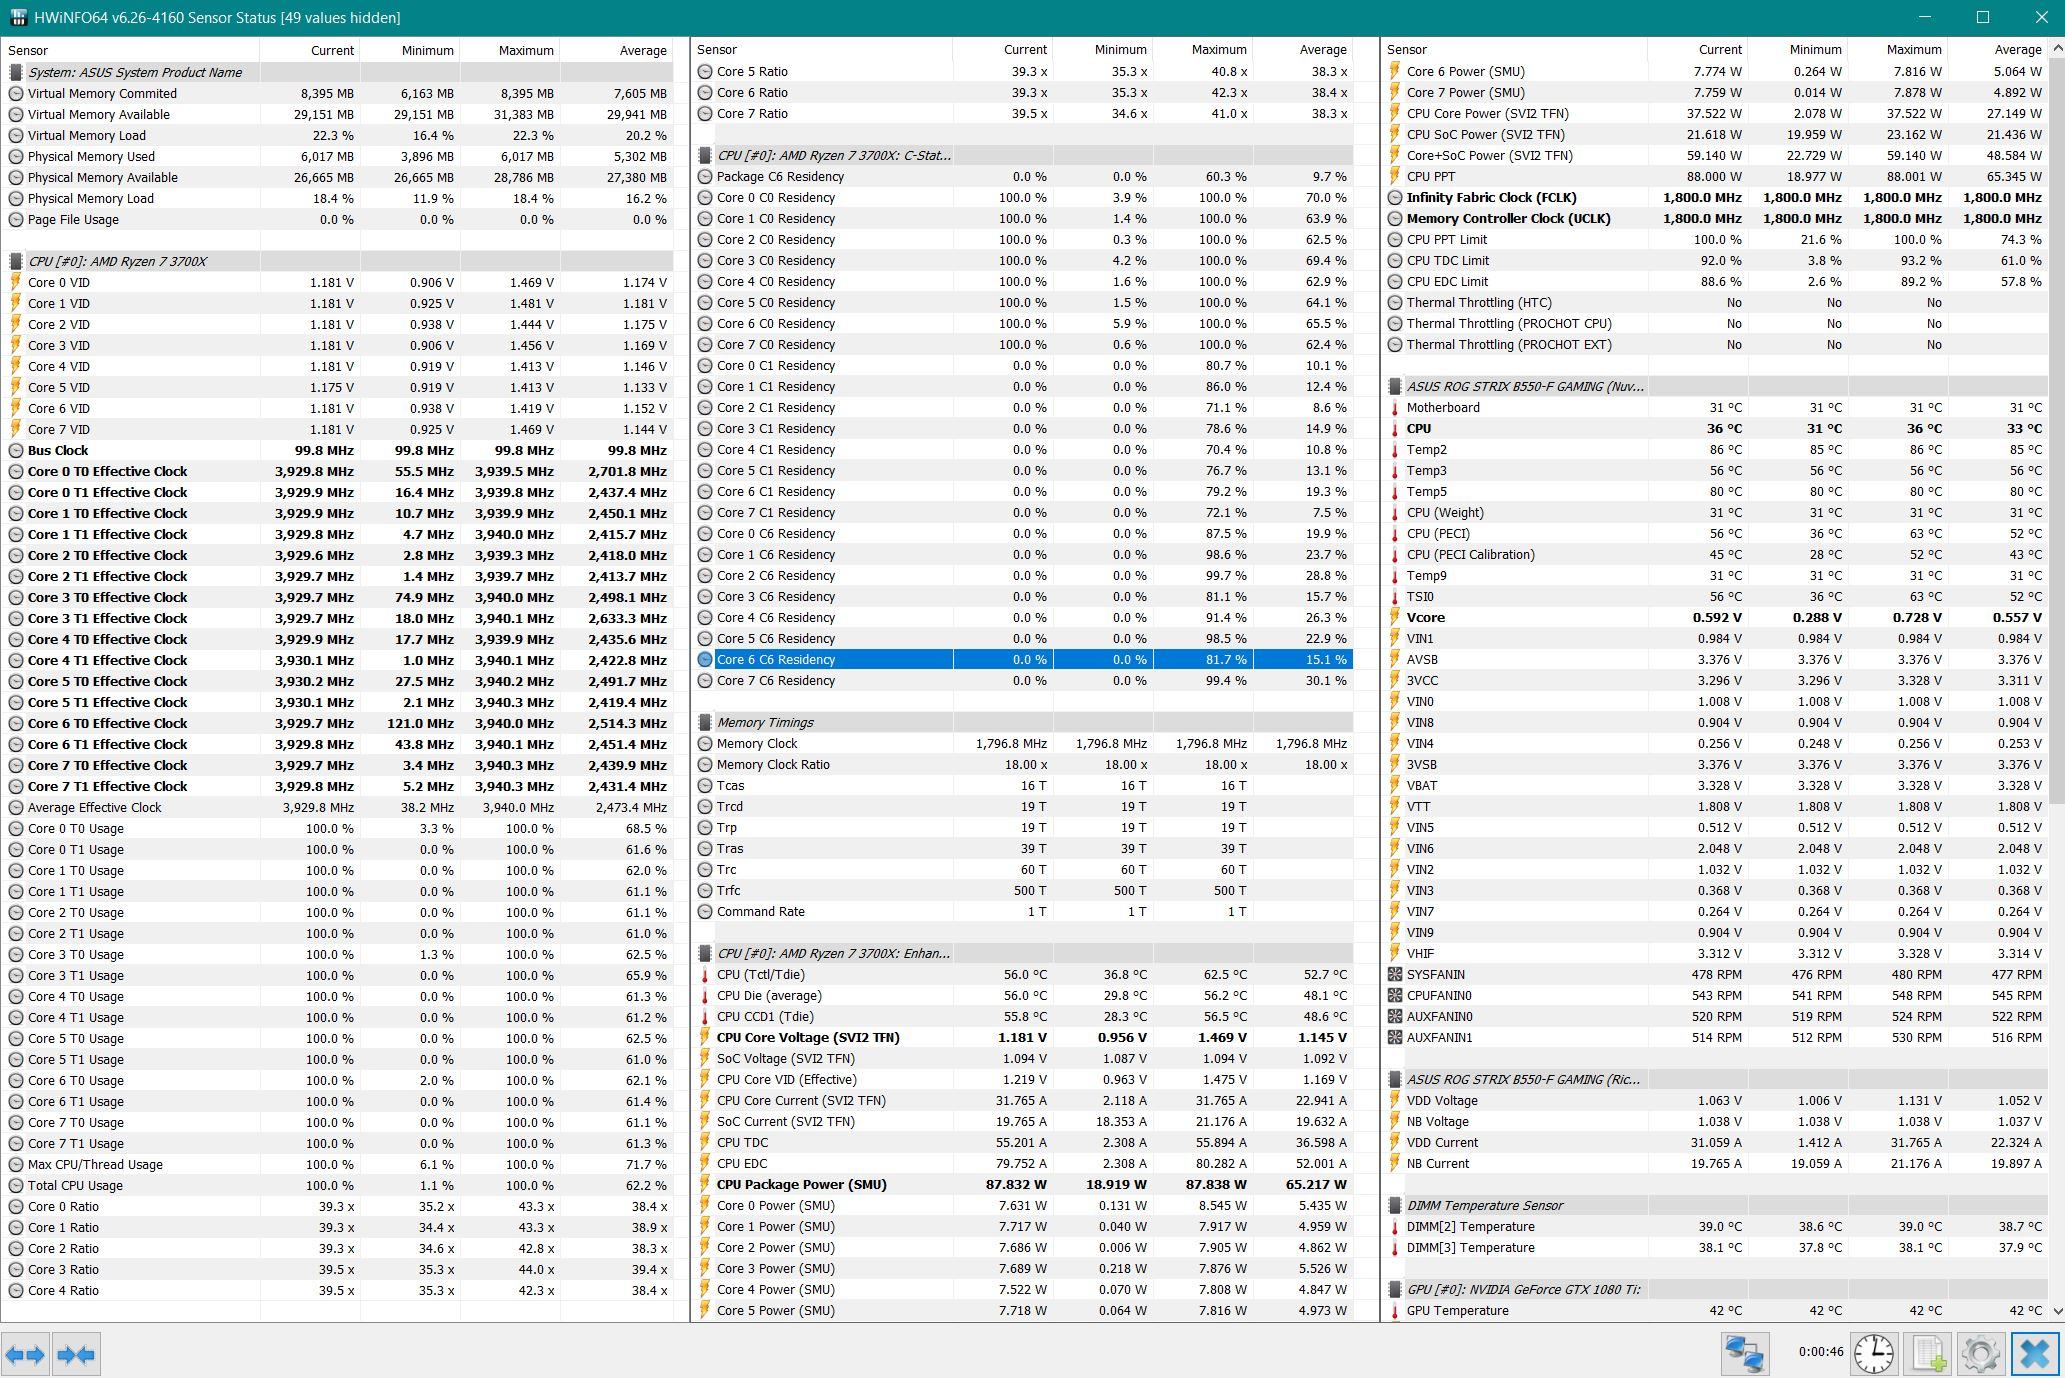Click the expand columns arrows button

25,1355
